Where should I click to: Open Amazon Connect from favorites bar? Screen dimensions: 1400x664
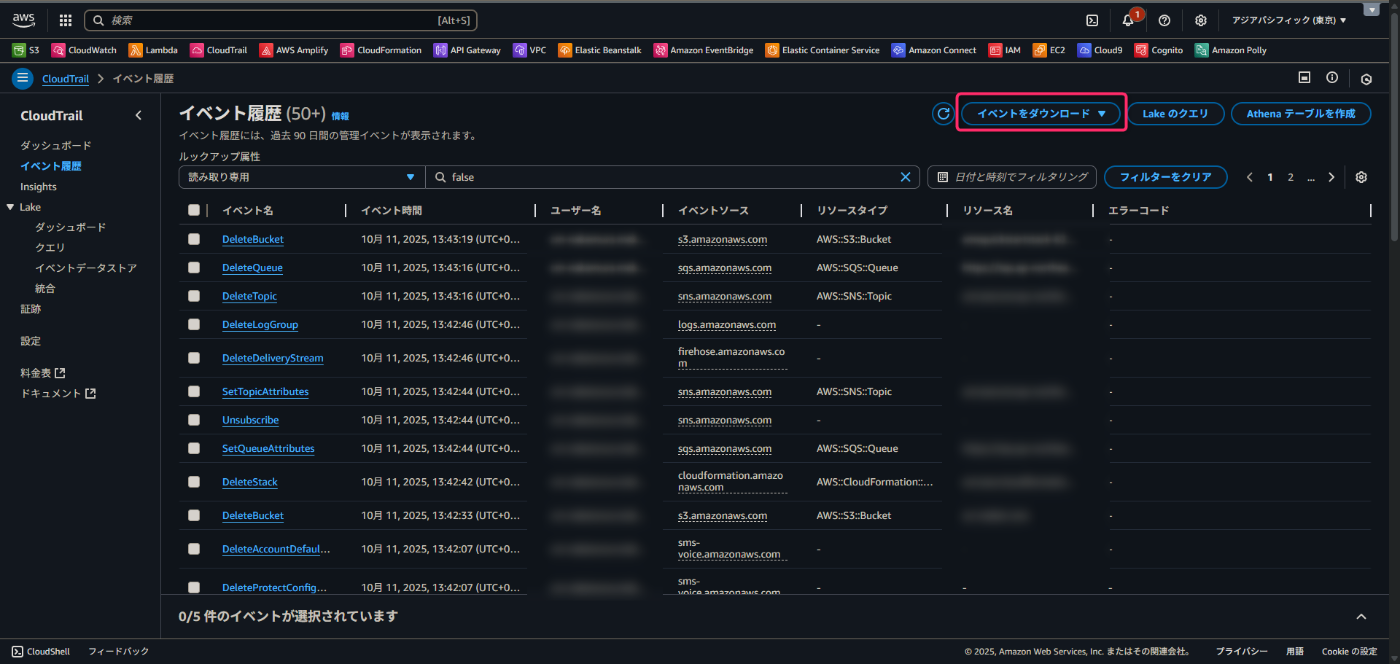(934, 50)
